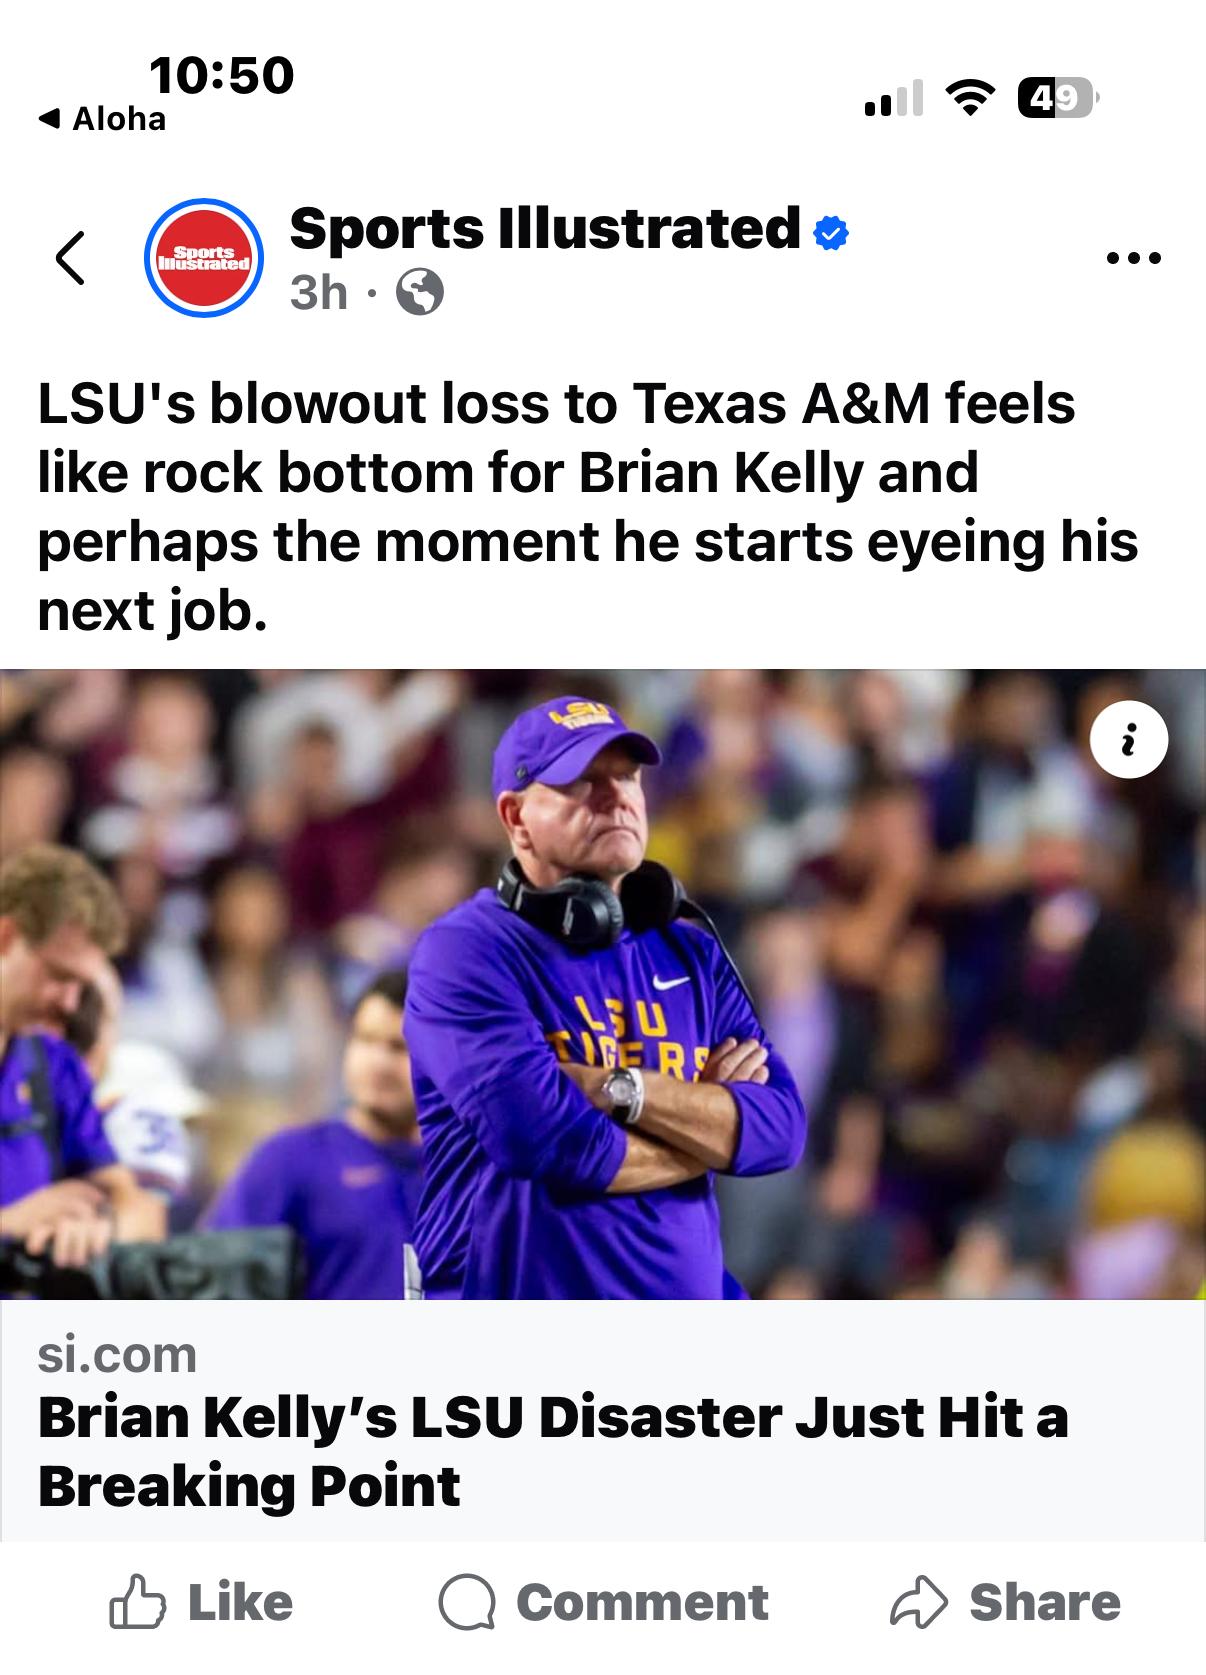Viewport: 1206px width, 1675px height.
Task: Tap the cellular signal bars
Action: [x=894, y=99]
